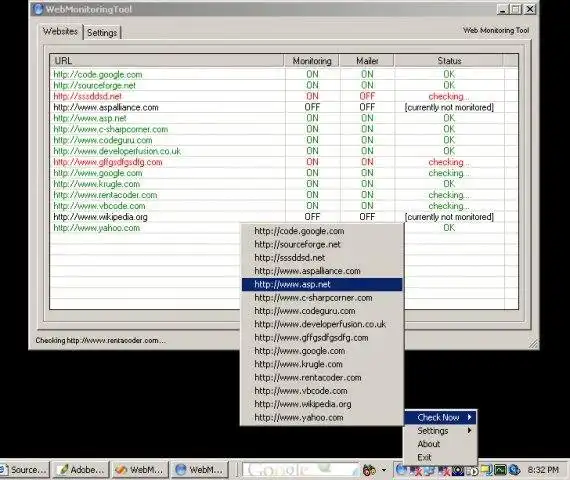The width and height of the screenshot is (570, 480).
Task: Click the Google search field in taskbar
Action: [301, 470]
